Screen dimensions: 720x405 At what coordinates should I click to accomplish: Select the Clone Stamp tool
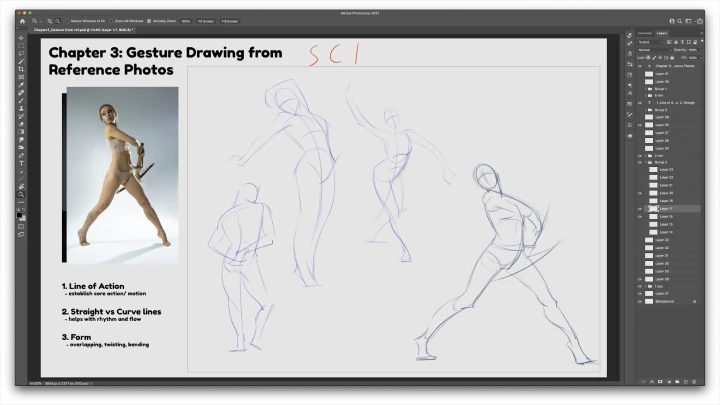click(x=21, y=108)
